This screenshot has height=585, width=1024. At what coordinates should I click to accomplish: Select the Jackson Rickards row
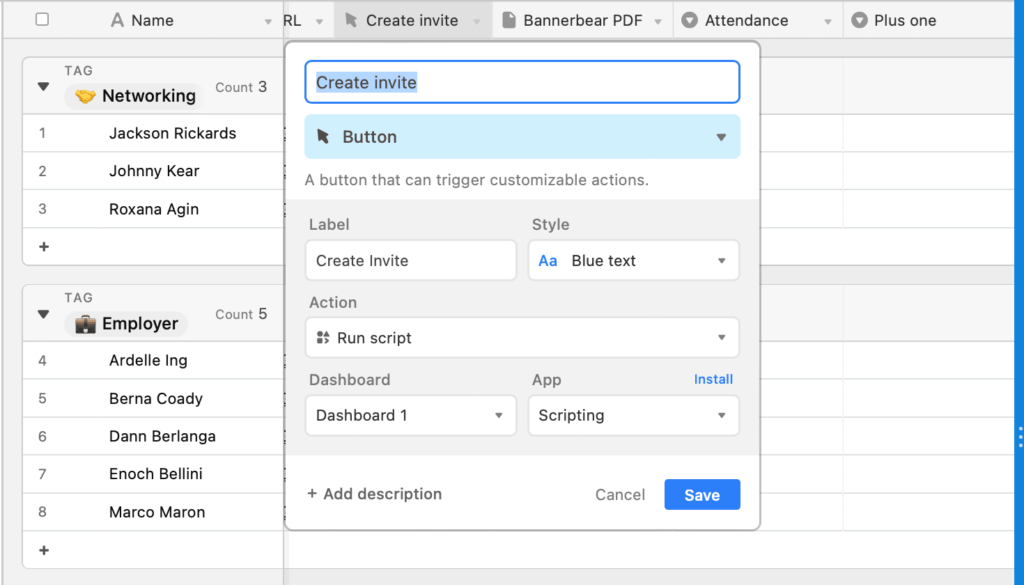(x=153, y=133)
